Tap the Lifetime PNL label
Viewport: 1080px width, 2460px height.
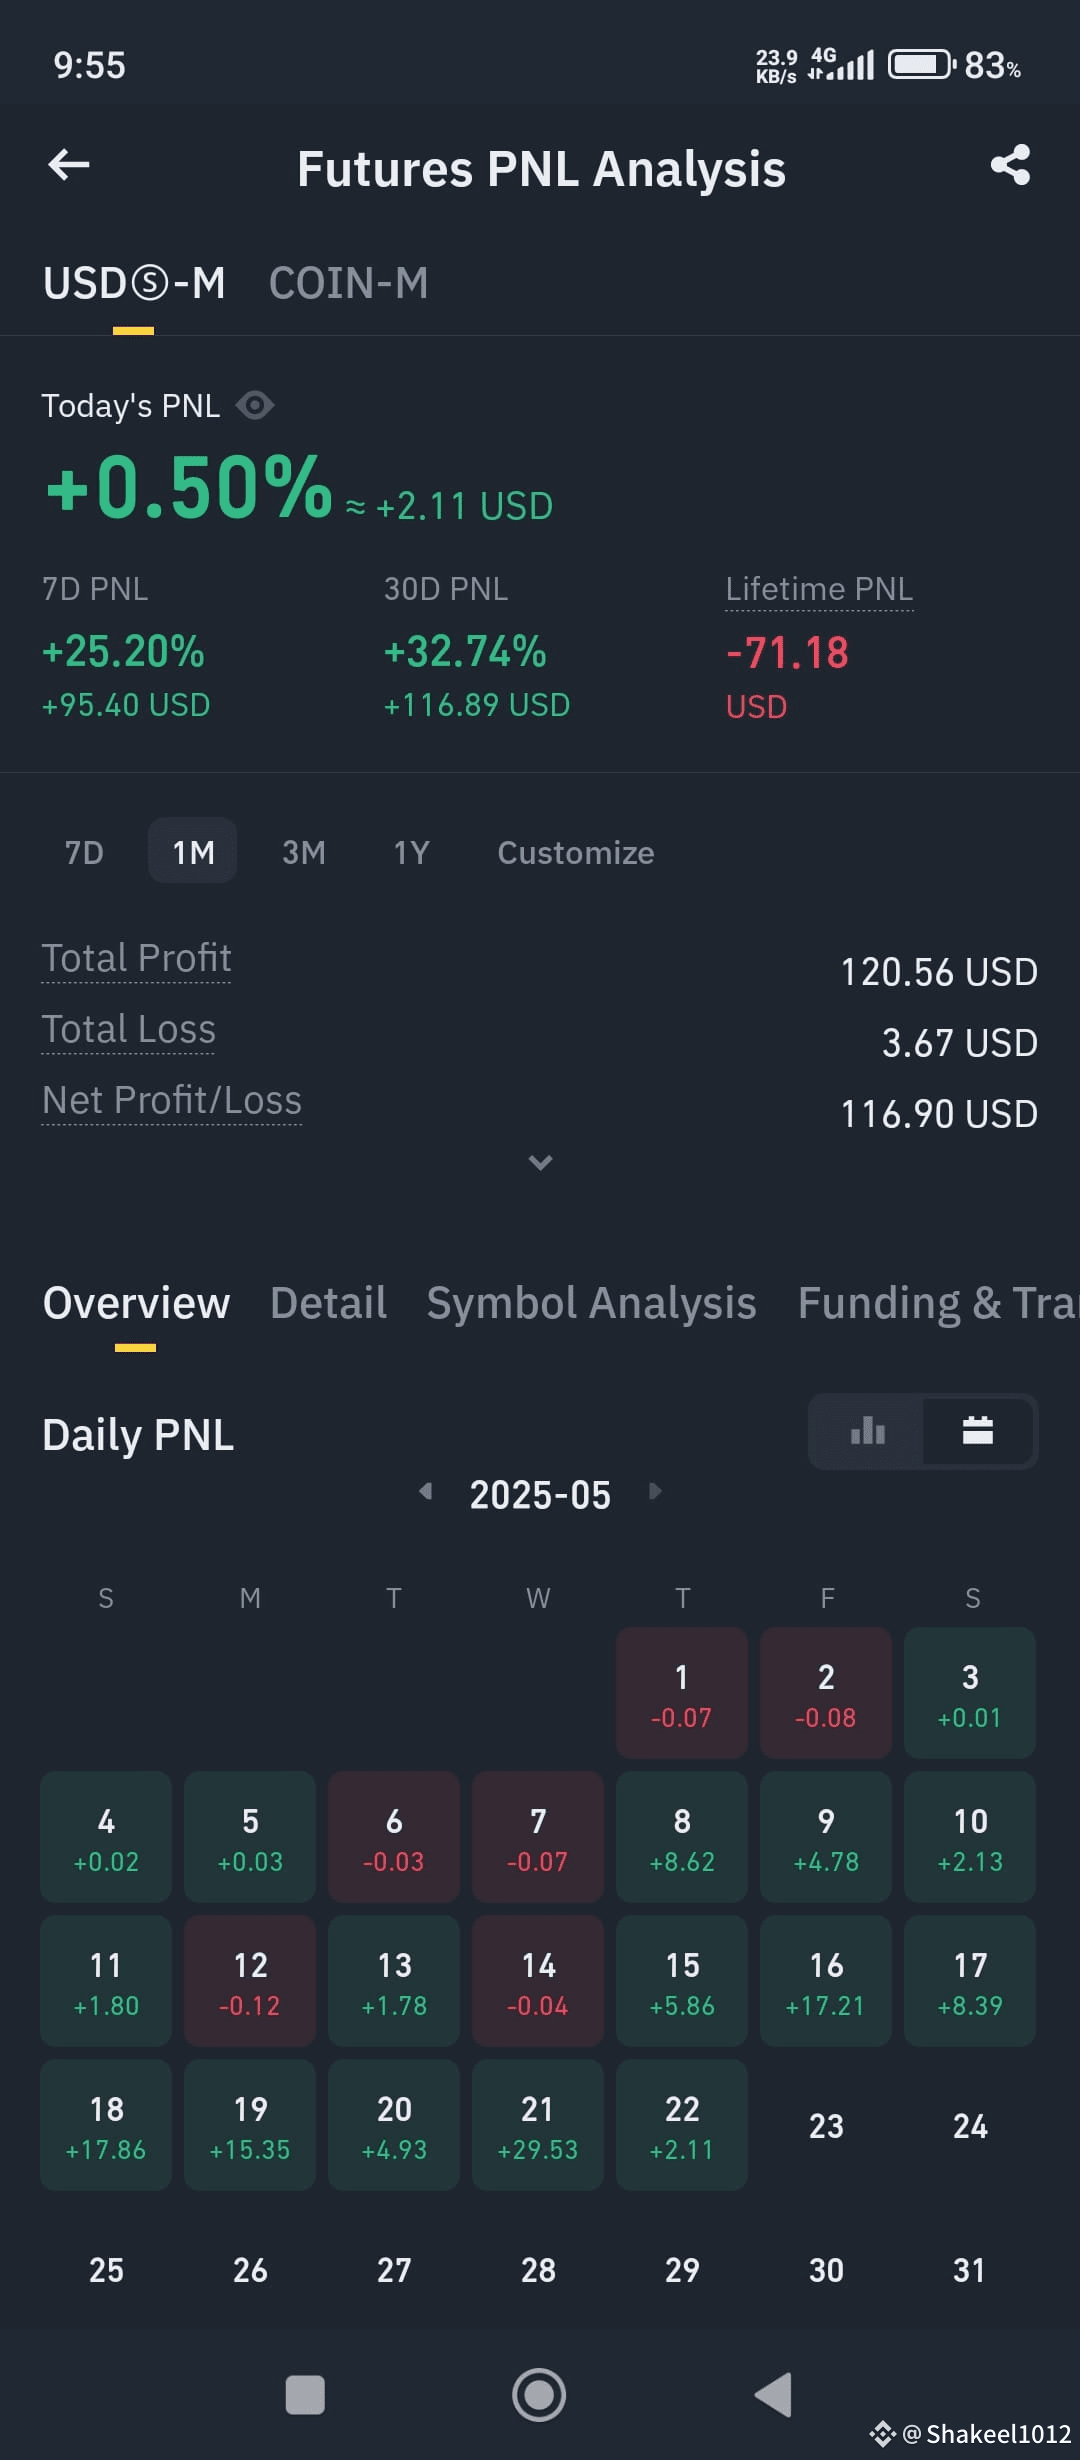819,589
